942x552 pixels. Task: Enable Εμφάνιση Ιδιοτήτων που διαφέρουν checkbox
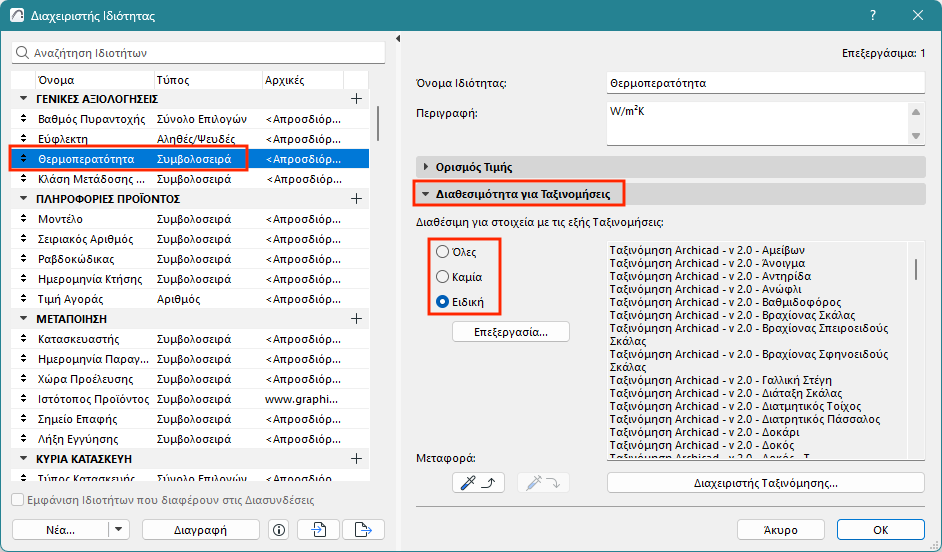(18, 500)
